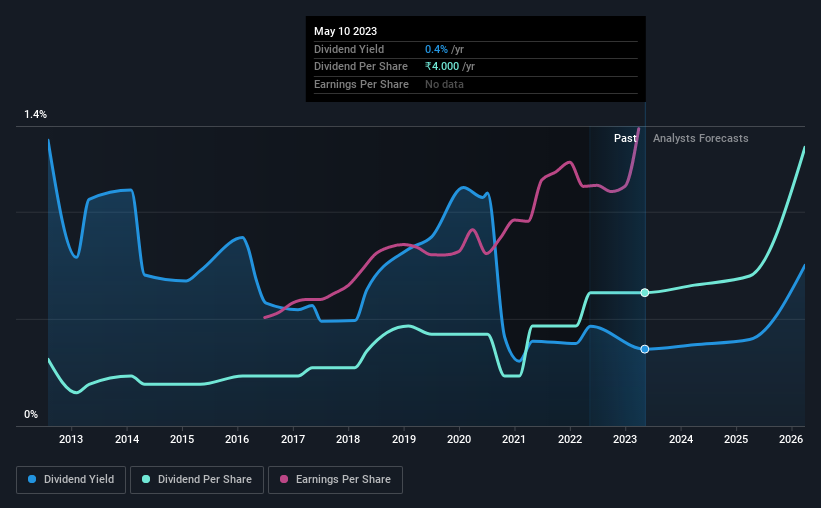Click the 2025 x-axis label
821x508 pixels.
[736, 439]
